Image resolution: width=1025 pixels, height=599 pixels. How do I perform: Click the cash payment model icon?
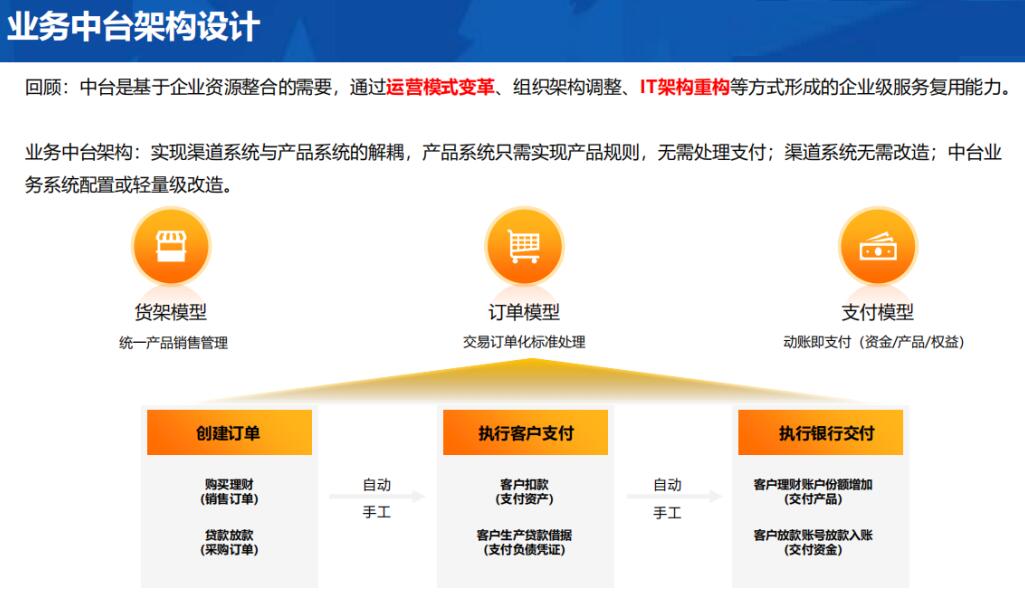[878, 247]
